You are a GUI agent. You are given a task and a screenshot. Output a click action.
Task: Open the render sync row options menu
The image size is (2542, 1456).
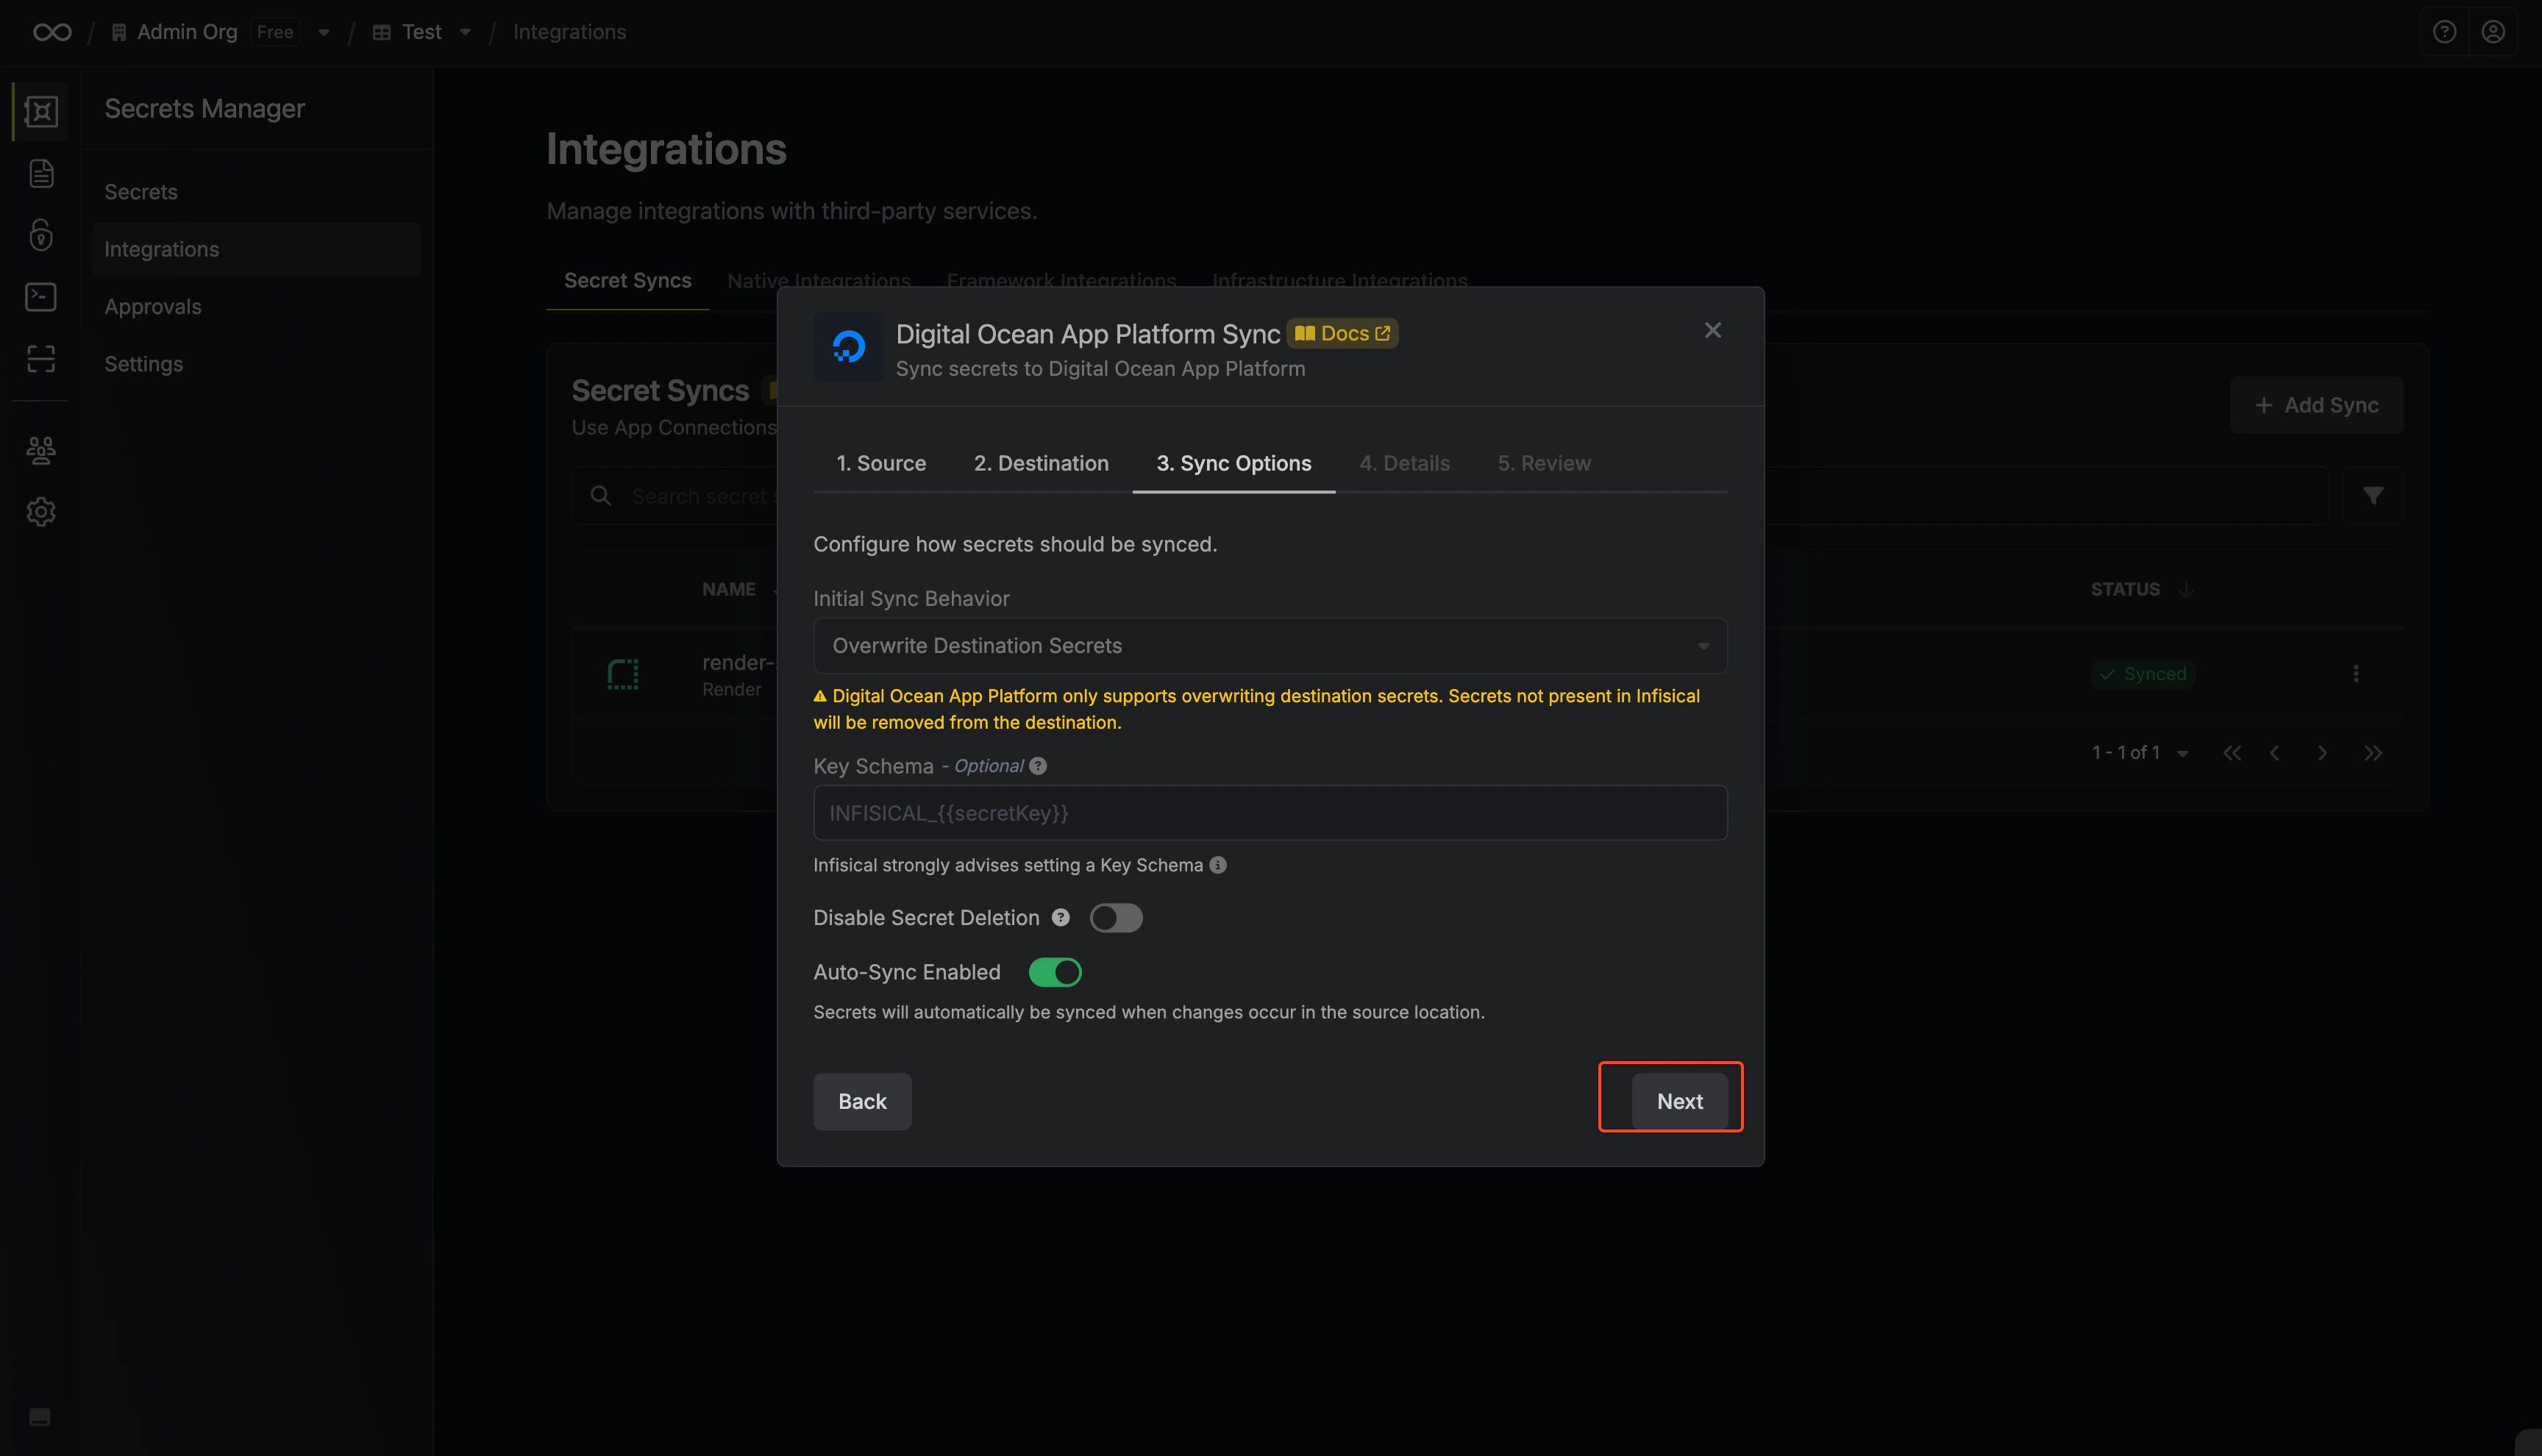[x=2355, y=674]
